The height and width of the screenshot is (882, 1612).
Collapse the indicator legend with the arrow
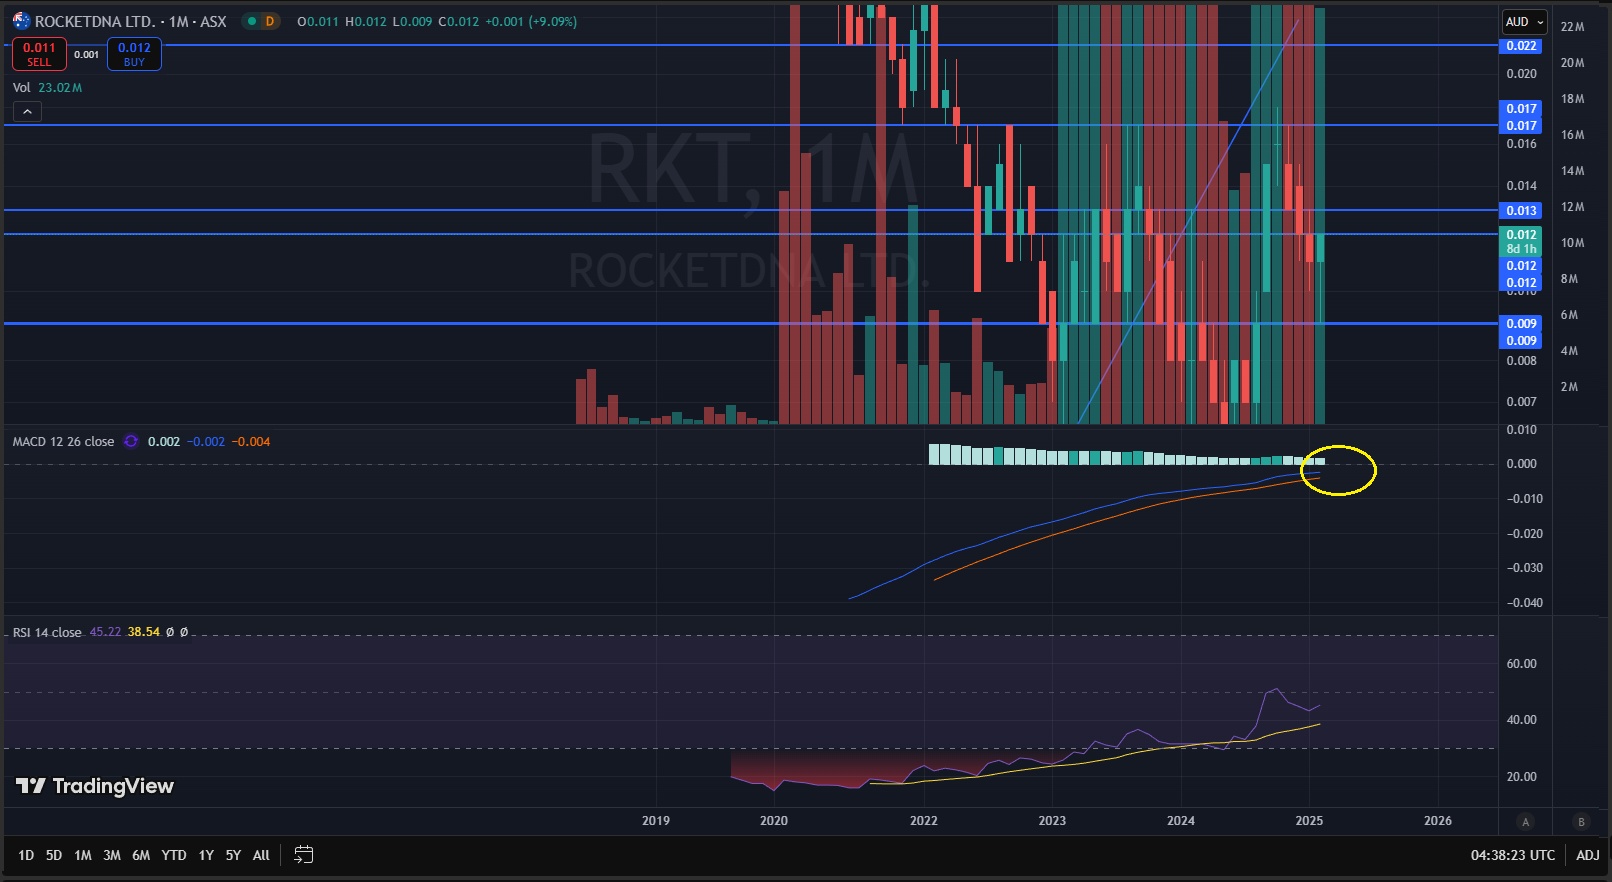[28, 111]
